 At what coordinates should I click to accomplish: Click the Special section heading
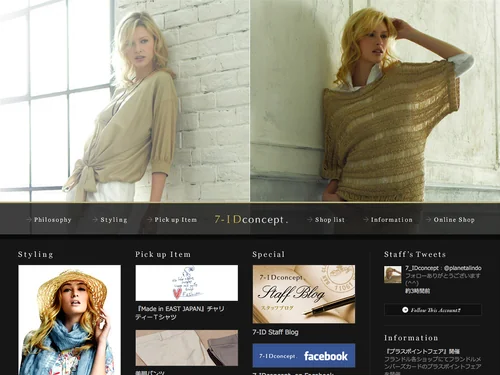pos(269,254)
